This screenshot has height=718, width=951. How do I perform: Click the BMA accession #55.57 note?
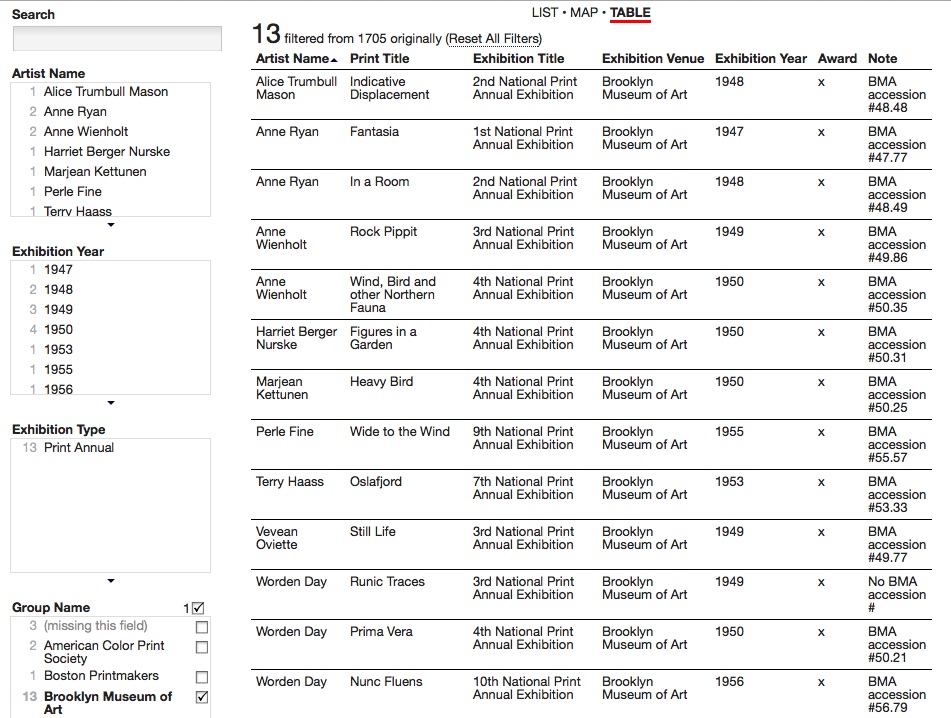point(896,445)
